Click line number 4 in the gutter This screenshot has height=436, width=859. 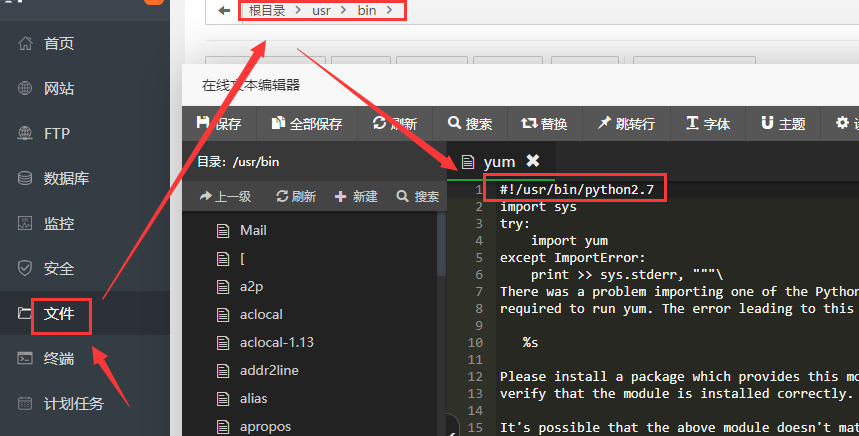tap(479, 240)
